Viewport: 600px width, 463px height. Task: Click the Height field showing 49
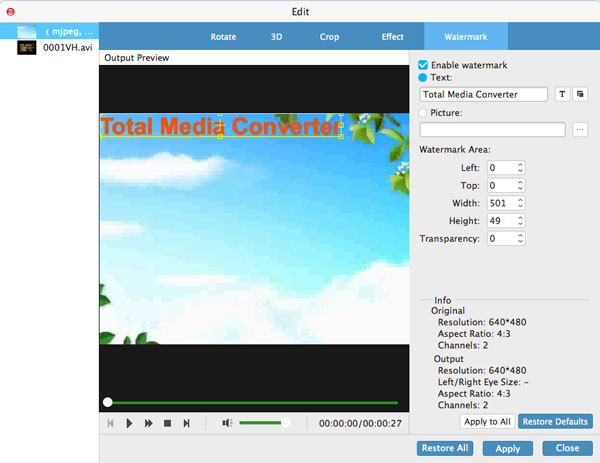(x=502, y=221)
